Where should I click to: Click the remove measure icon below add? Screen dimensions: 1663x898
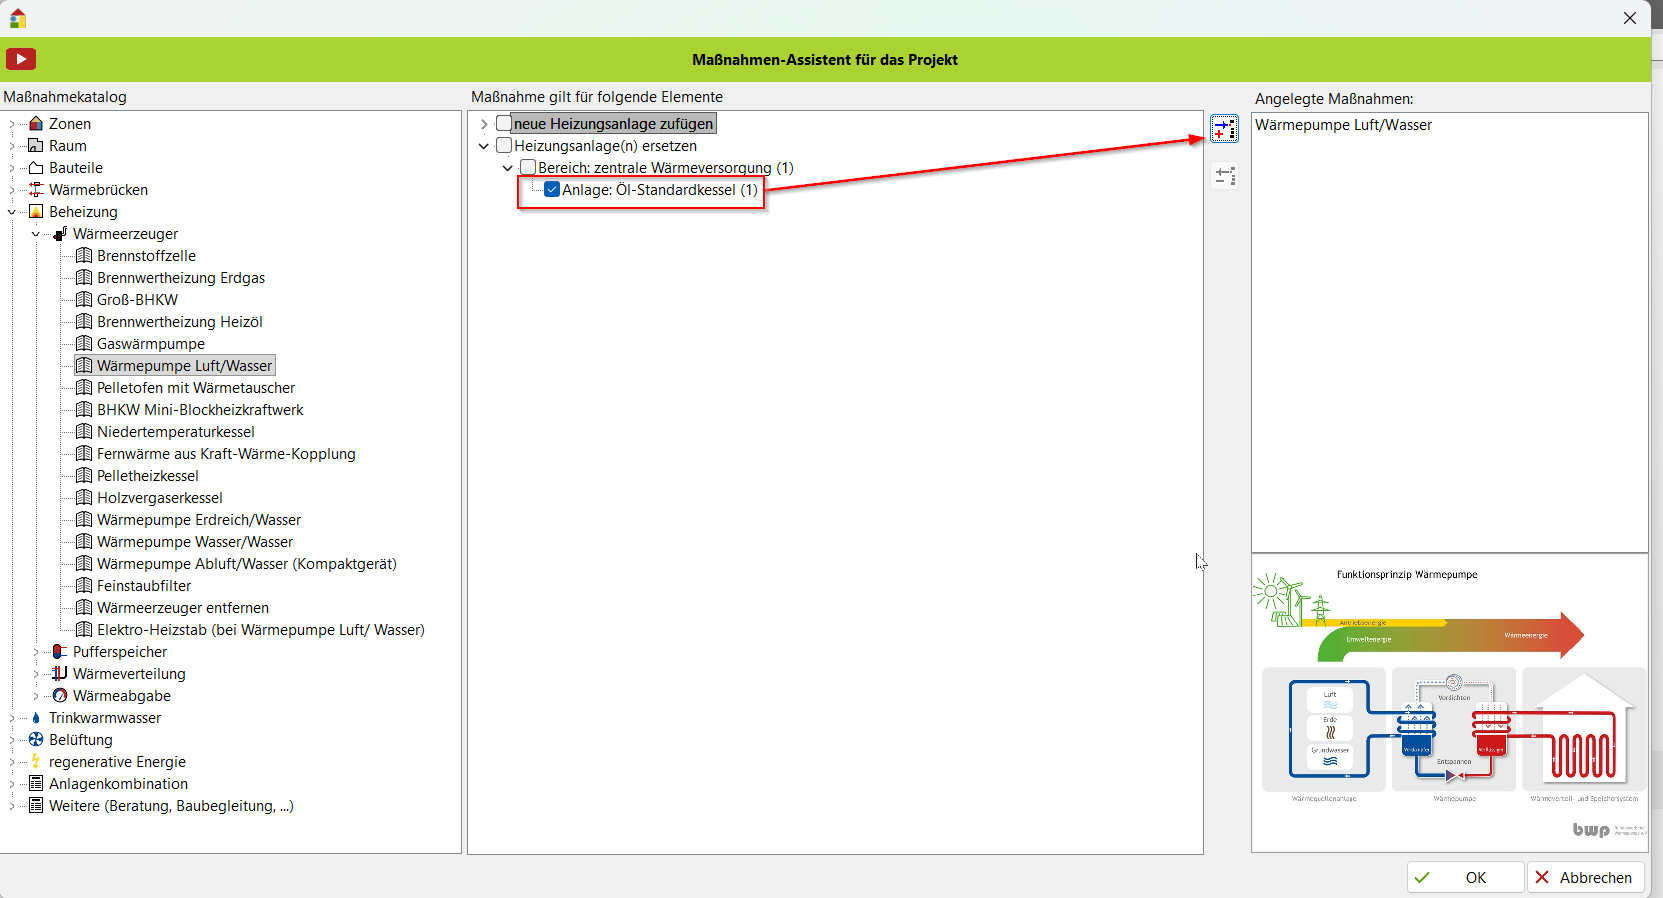[x=1224, y=177]
